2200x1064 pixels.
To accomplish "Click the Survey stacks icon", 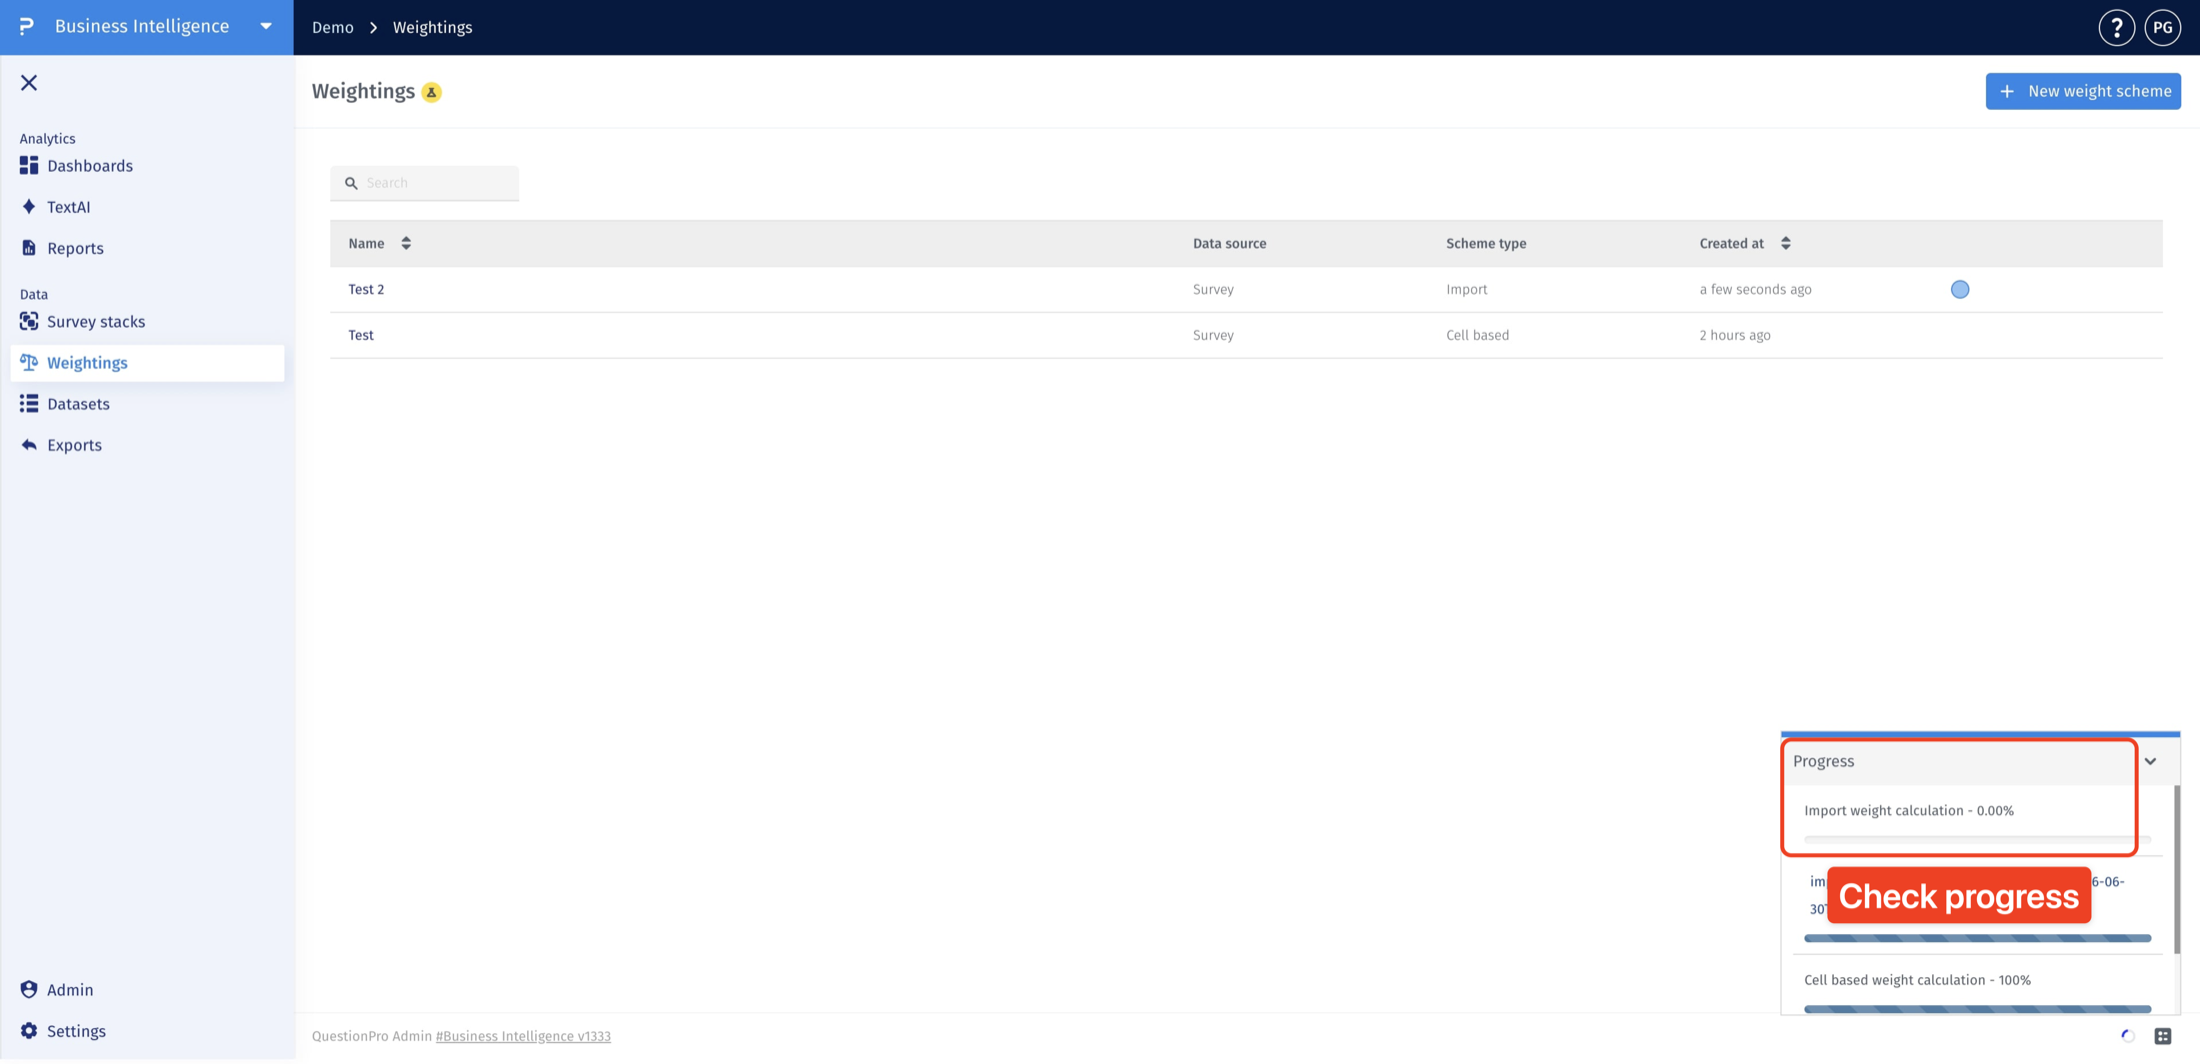I will point(29,321).
